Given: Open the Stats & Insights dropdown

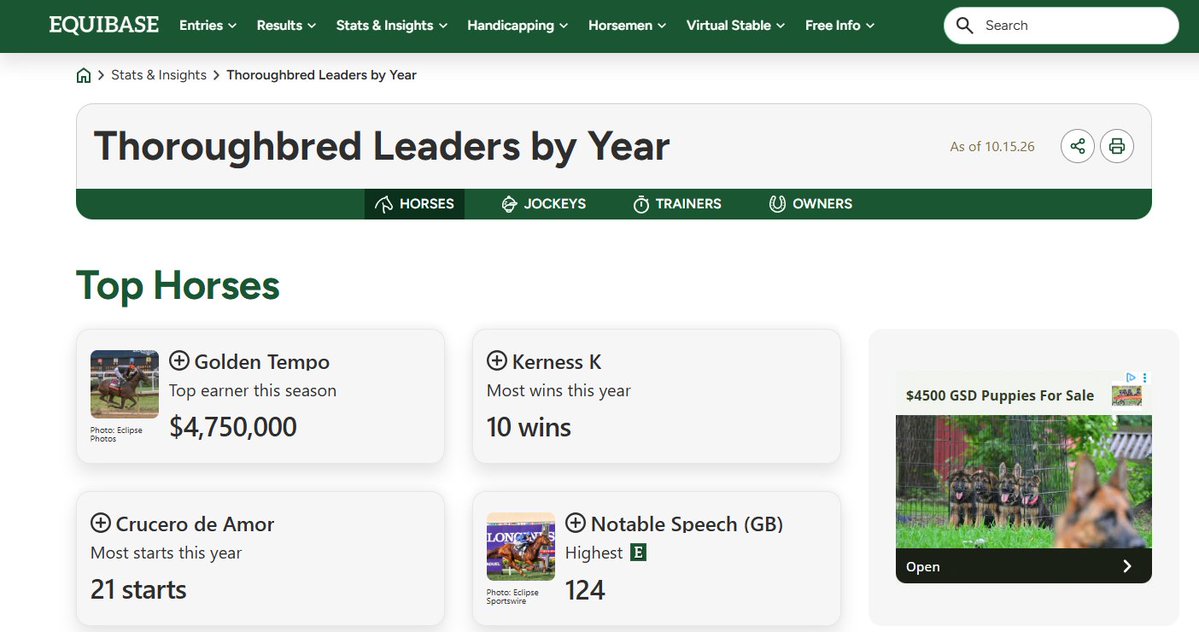Looking at the screenshot, I should point(392,25).
